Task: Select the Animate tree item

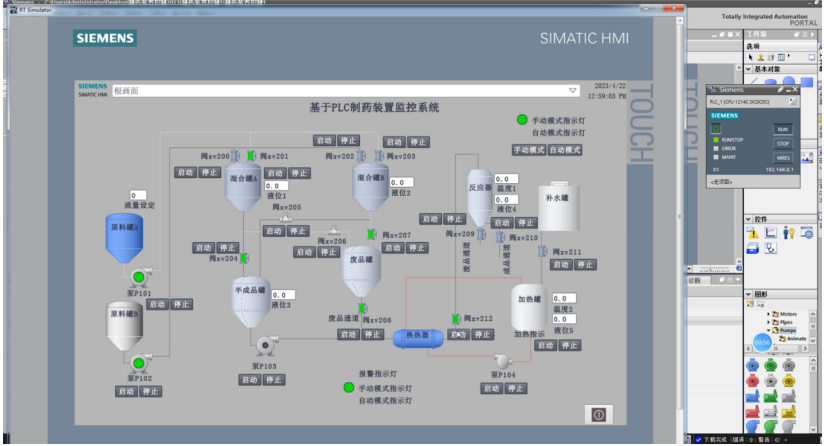Action: [x=792, y=338]
